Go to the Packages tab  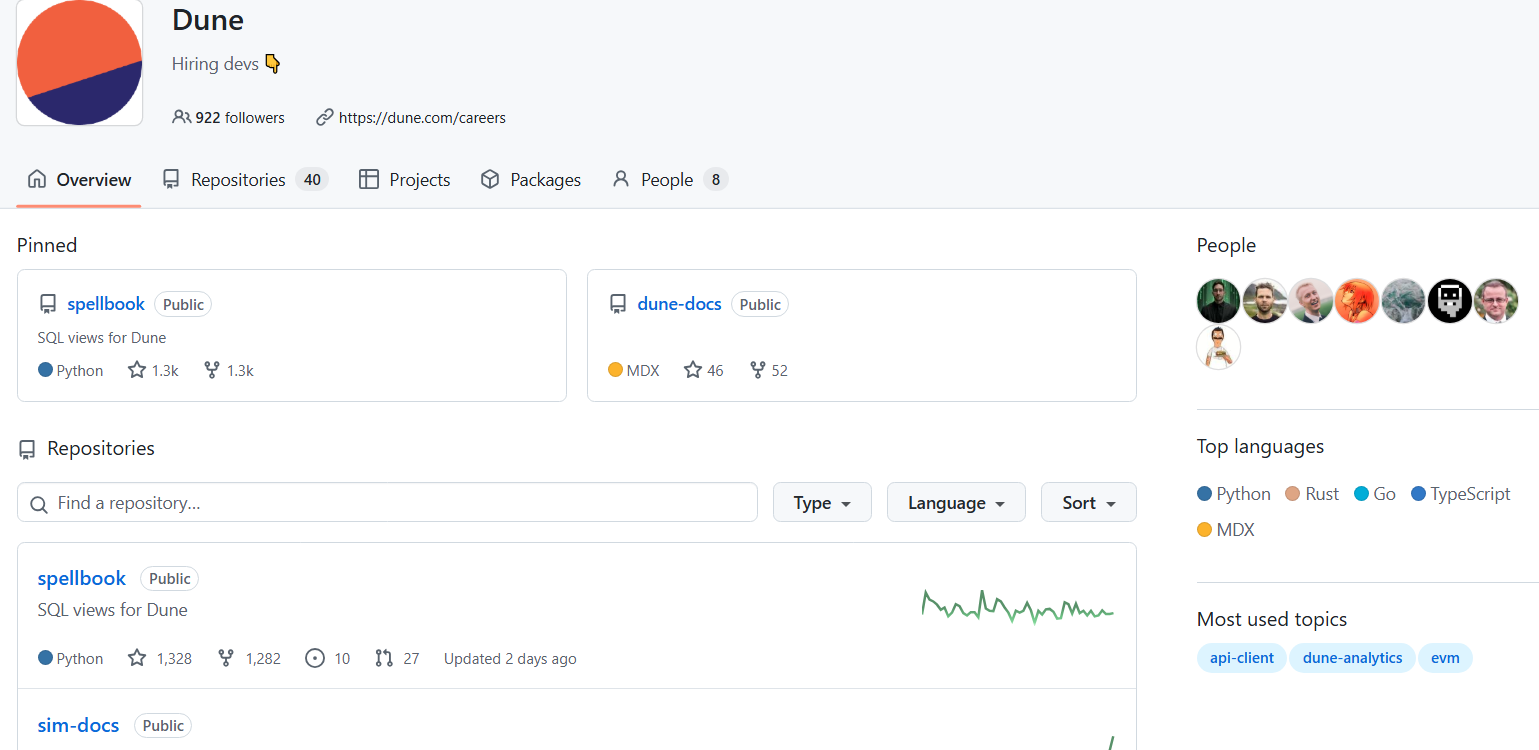click(x=531, y=180)
